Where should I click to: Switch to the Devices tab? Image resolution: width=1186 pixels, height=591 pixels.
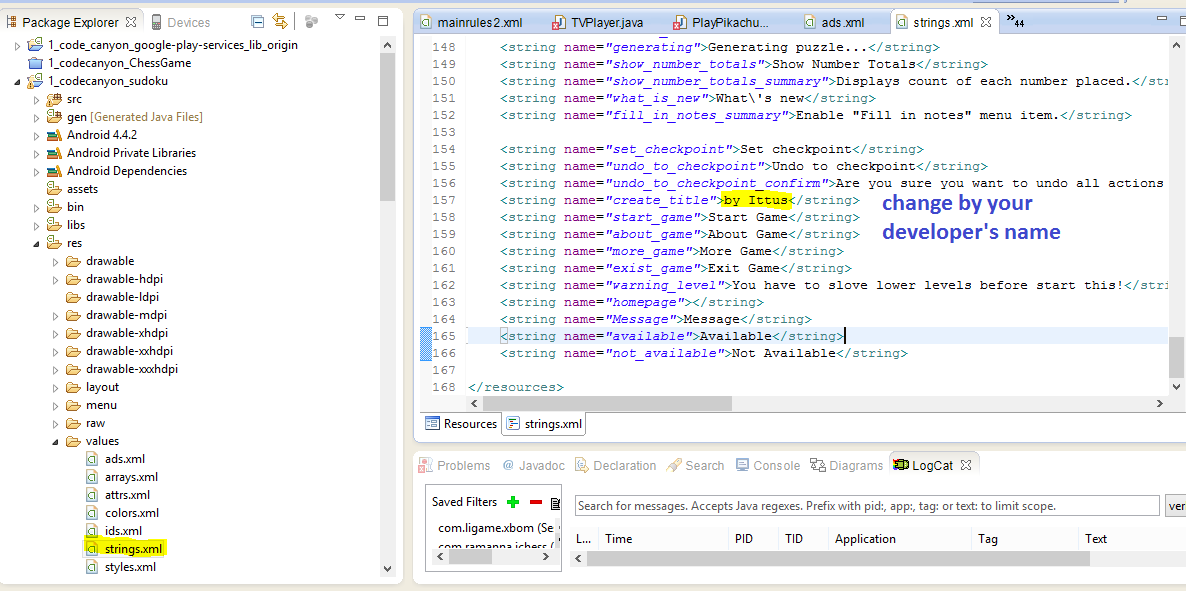[181, 22]
